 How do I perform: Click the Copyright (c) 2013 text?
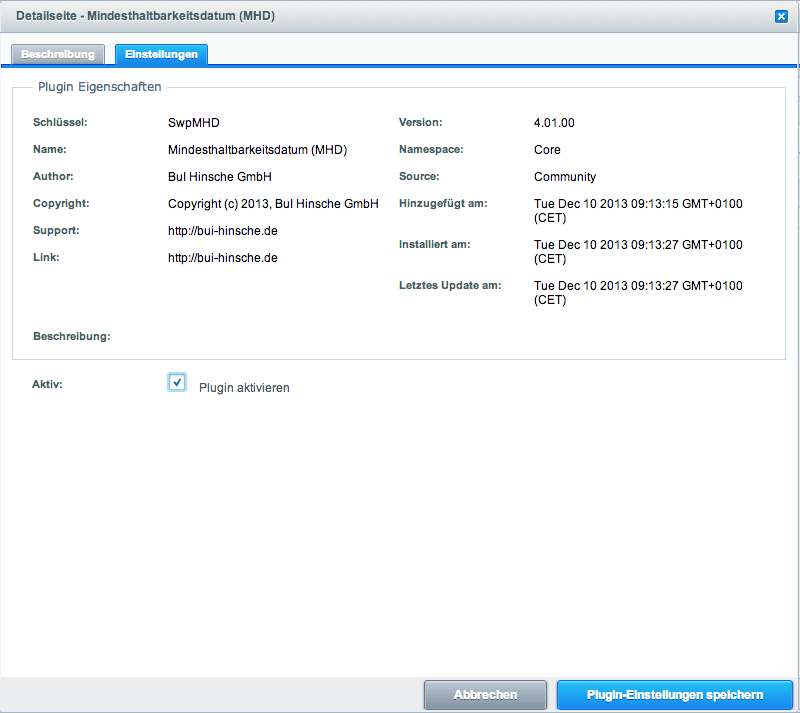(x=273, y=204)
